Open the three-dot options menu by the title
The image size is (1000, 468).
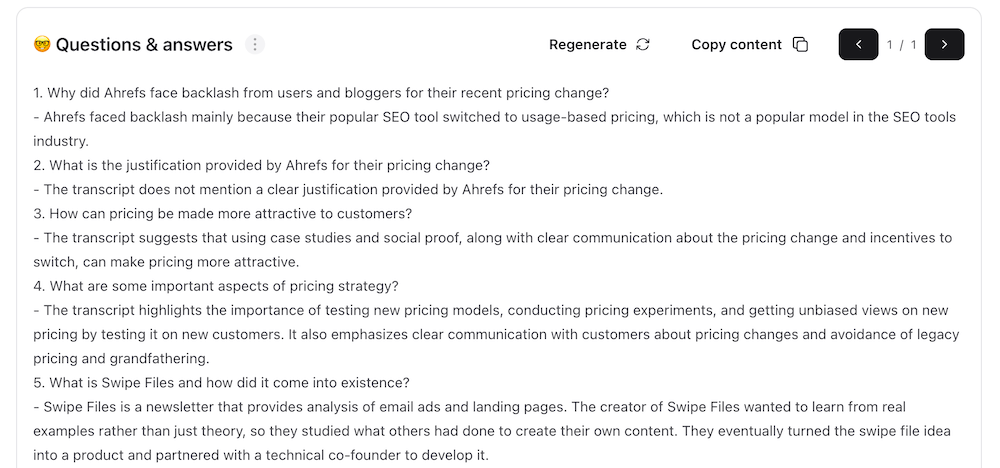(256, 45)
